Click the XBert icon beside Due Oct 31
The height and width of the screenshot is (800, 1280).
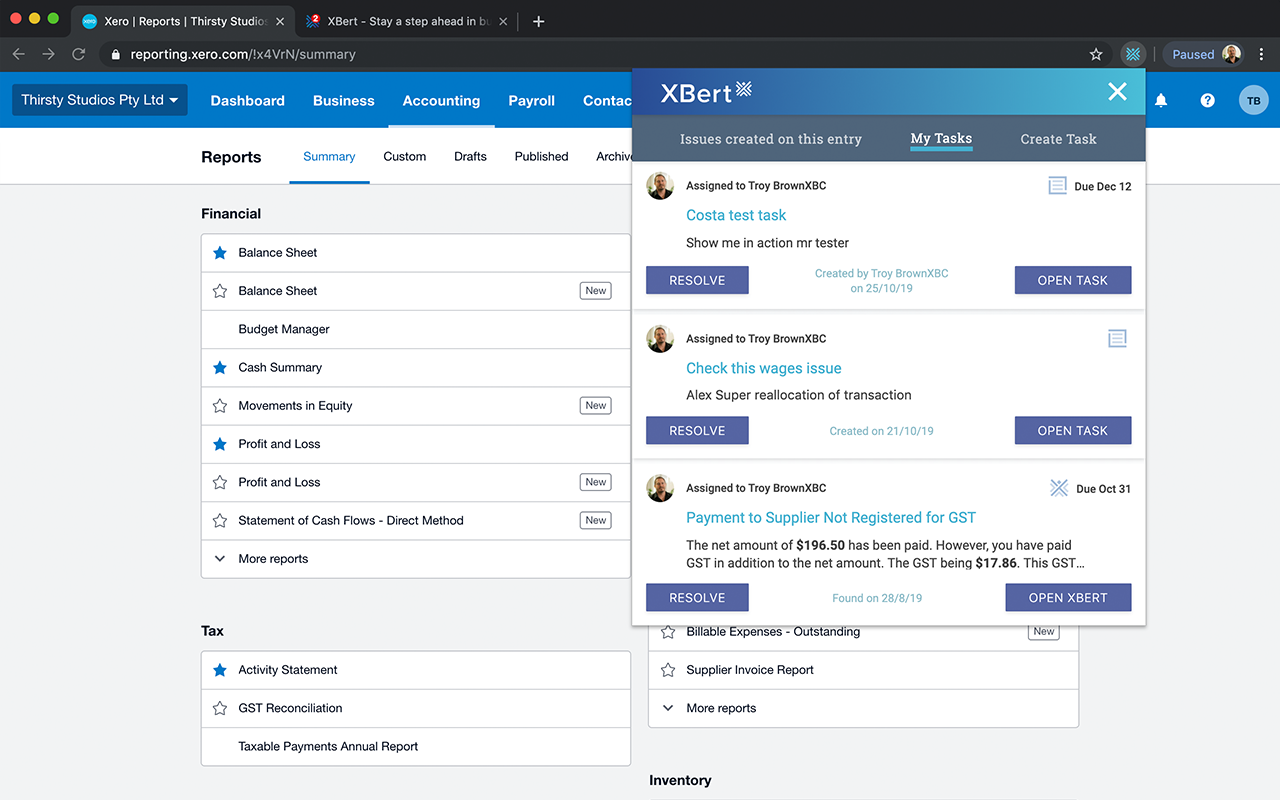coord(1059,488)
